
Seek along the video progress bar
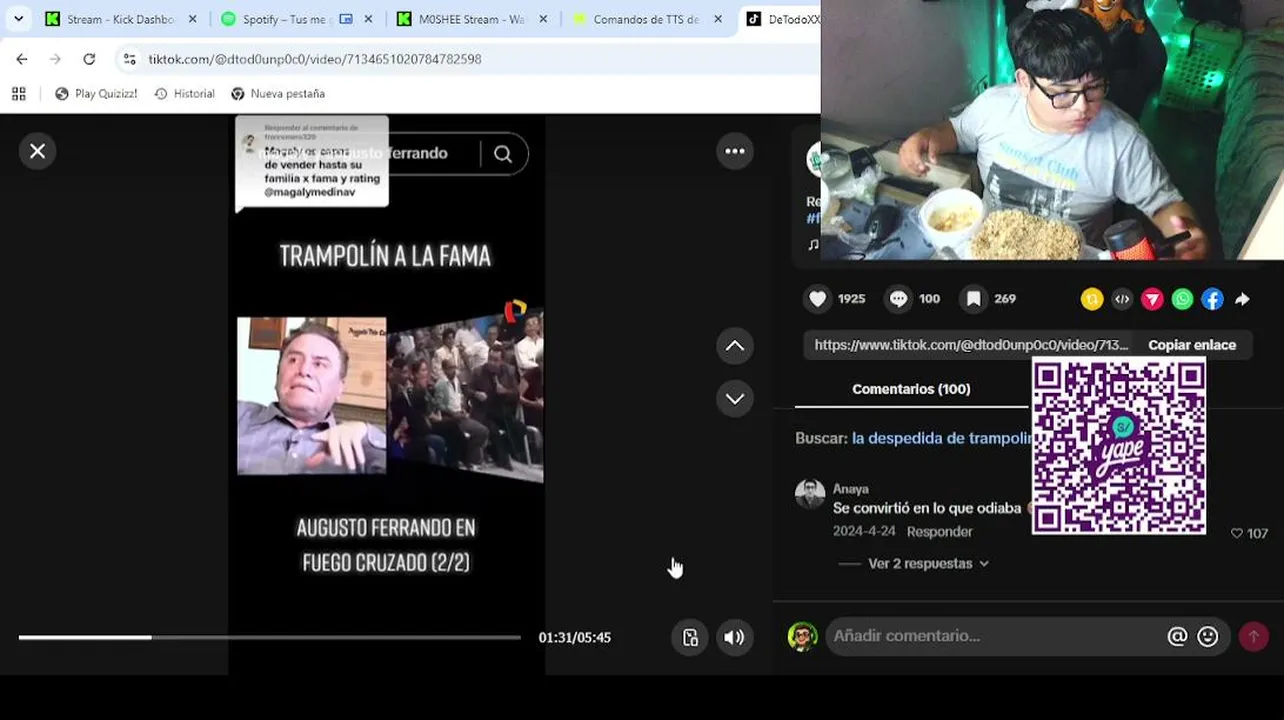pos(269,637)
